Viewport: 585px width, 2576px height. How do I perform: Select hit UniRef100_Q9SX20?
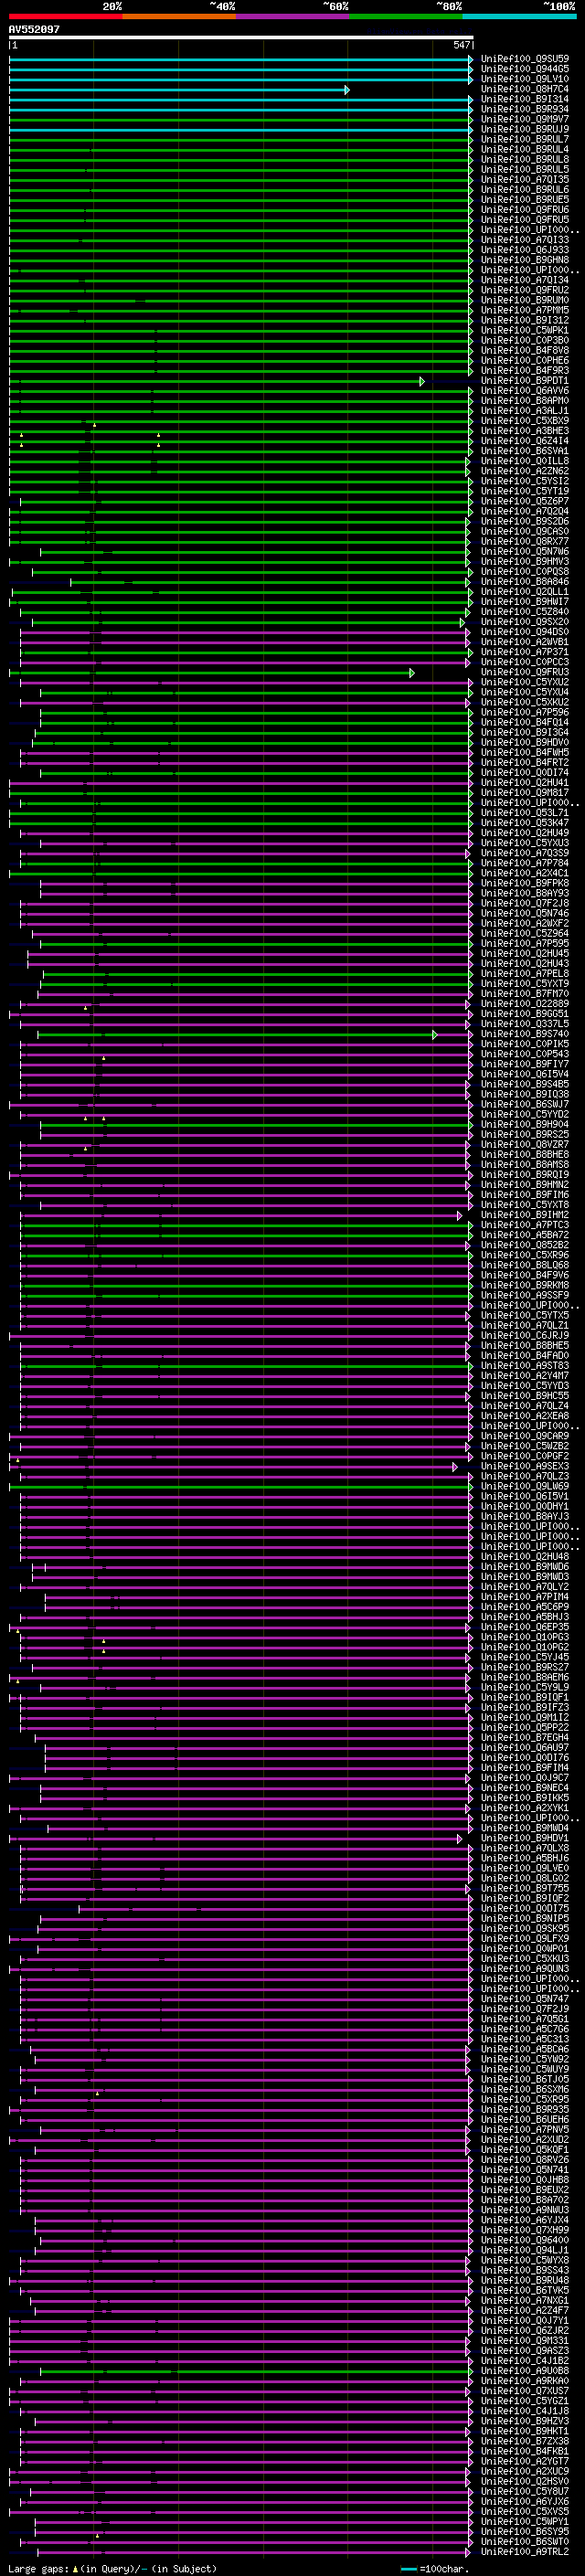point(525,622)
